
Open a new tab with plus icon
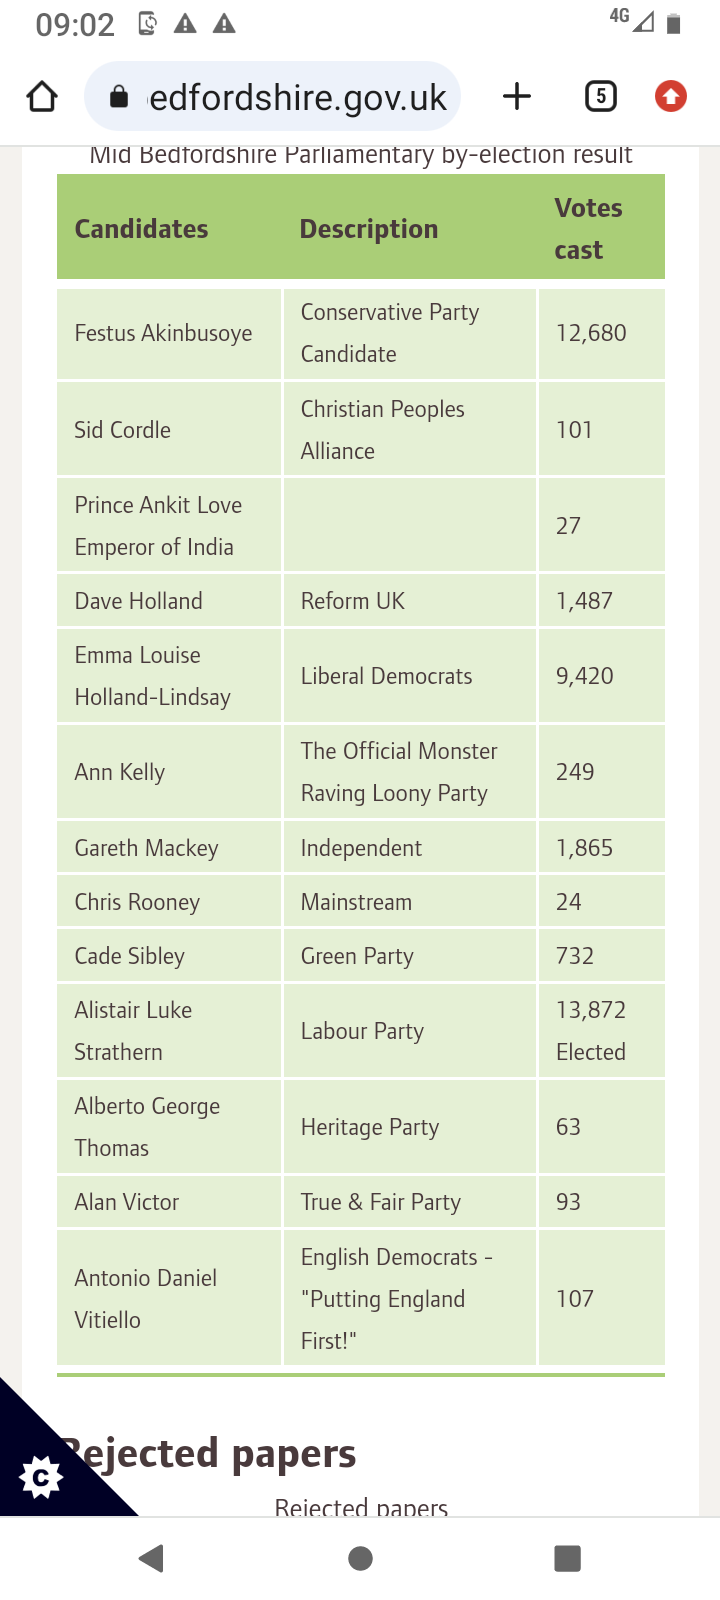[x=516, y=97]
